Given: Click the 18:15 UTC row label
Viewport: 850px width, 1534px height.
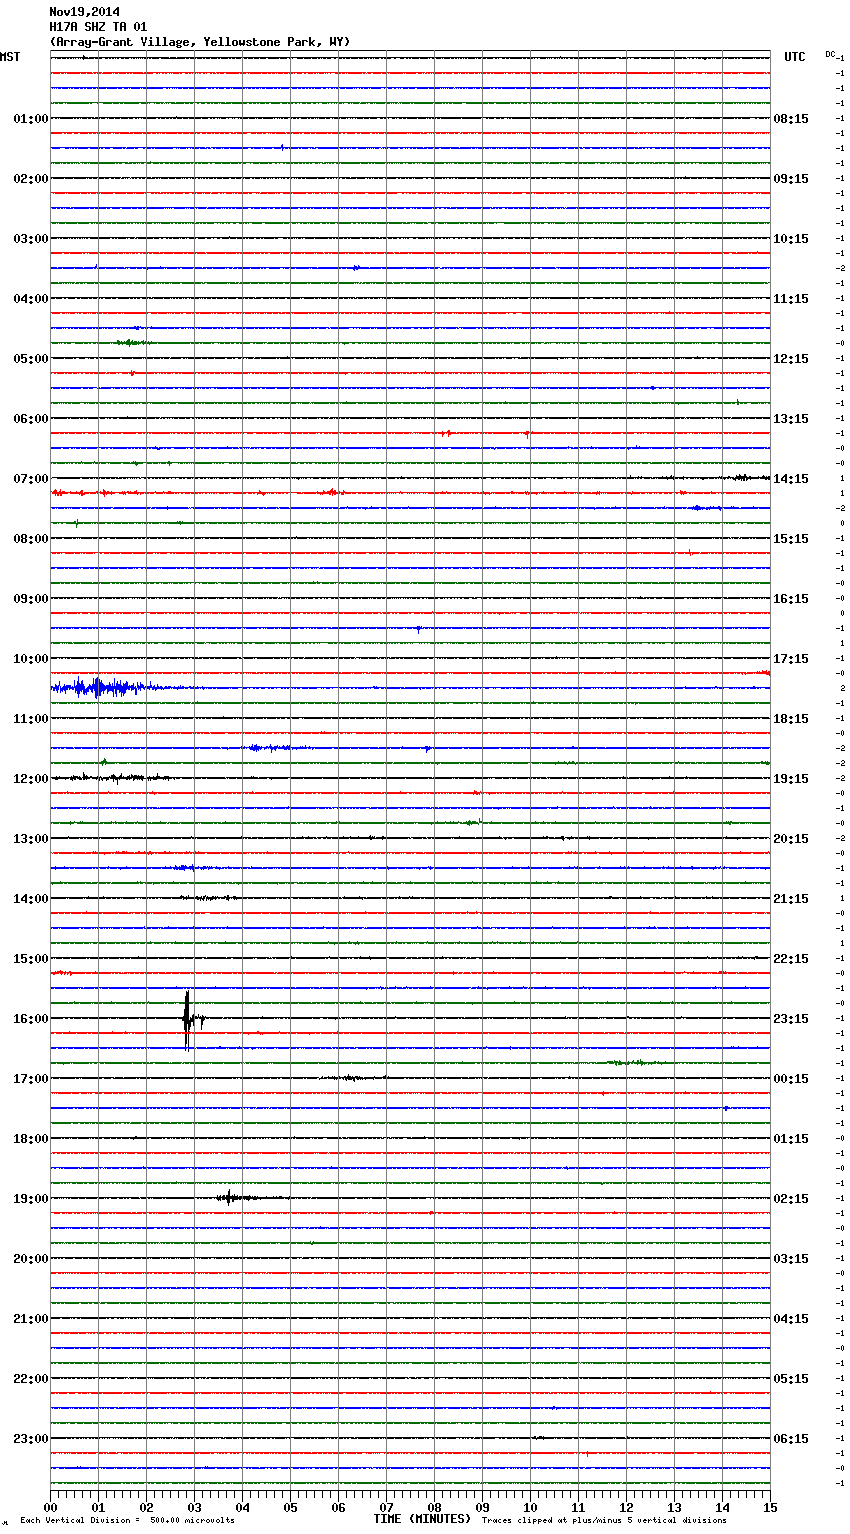Looking at the screenshot, I should click(x=791, y=719).
